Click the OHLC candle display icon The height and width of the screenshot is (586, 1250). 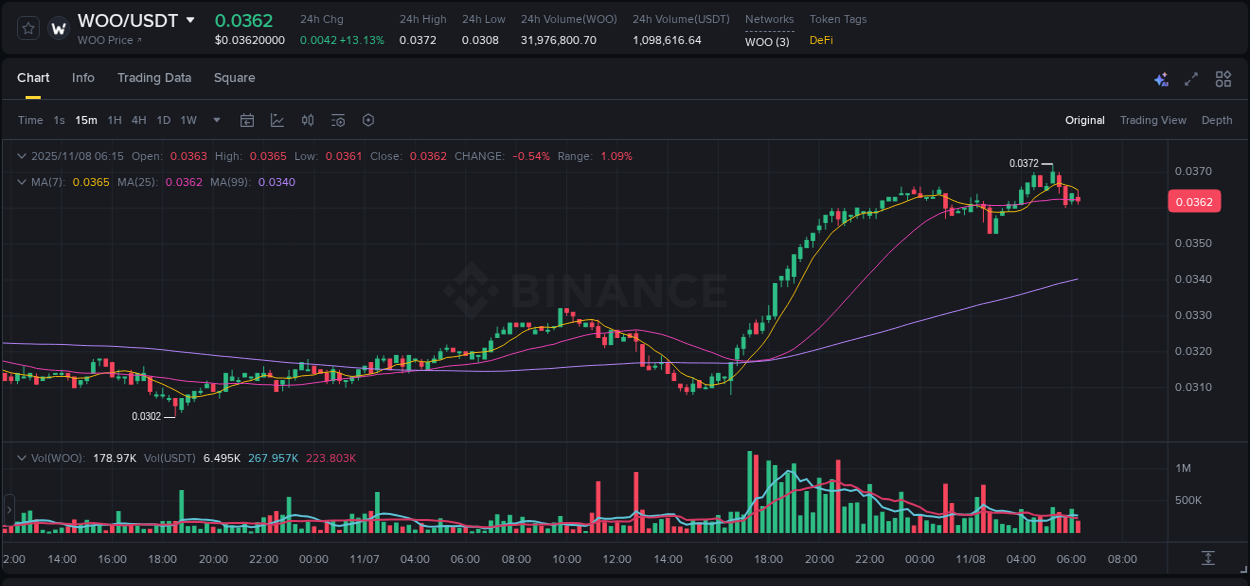click(x=307, y=120)
